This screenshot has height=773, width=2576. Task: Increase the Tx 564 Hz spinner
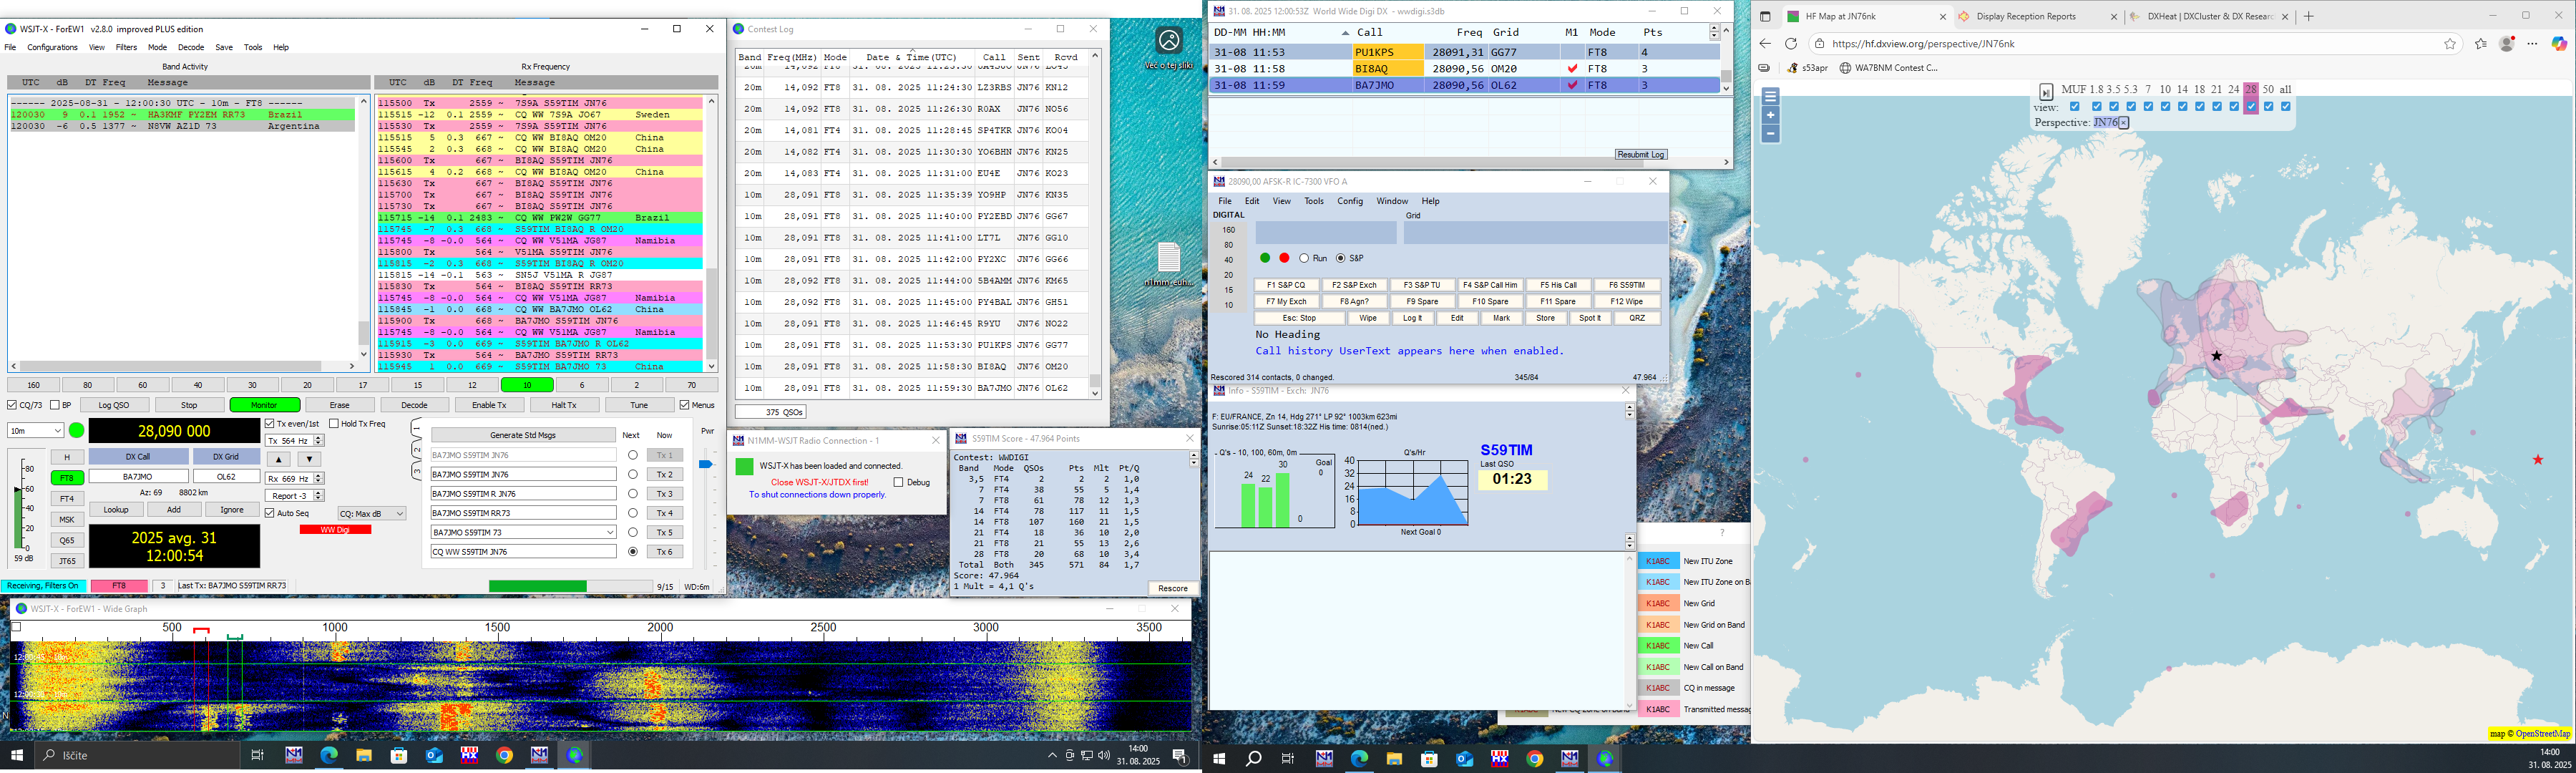[x=319, y=438]
